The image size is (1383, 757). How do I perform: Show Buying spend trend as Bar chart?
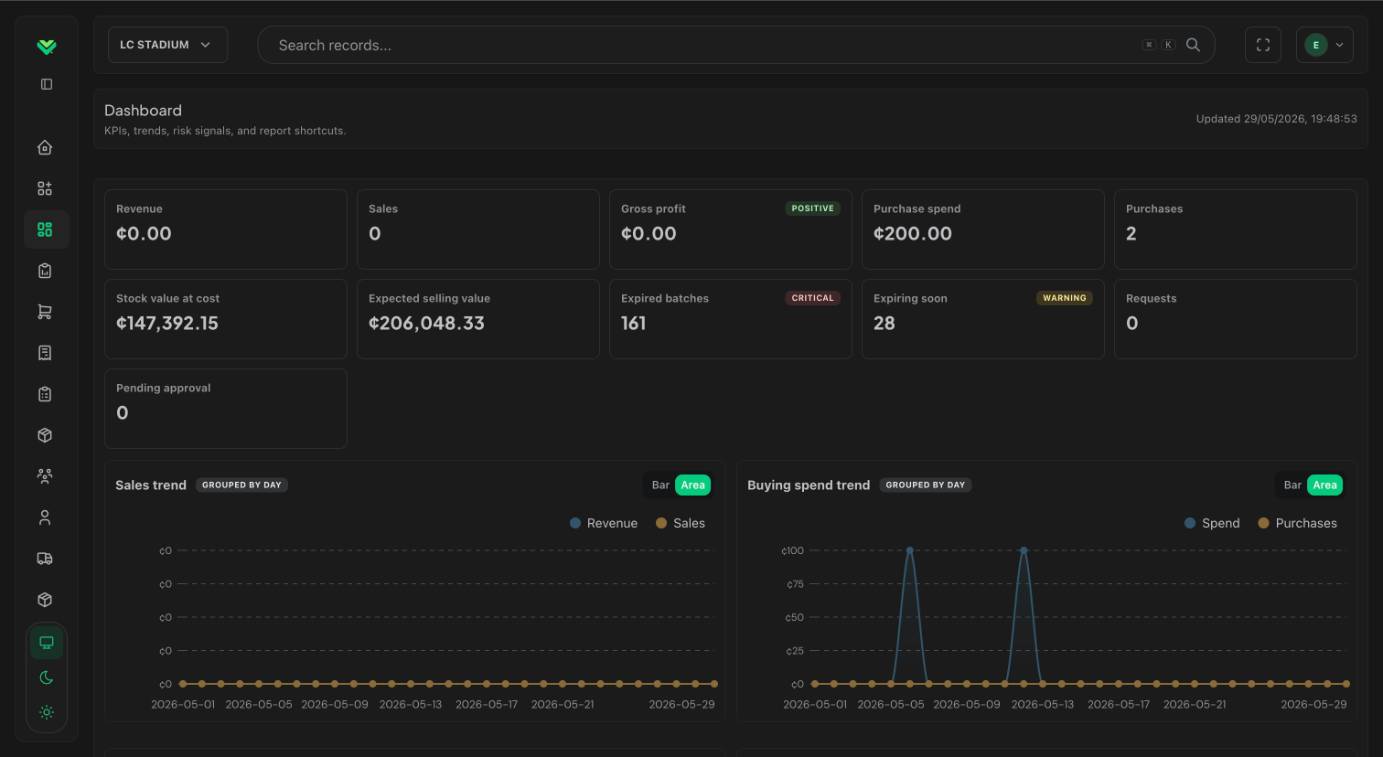1293,485
